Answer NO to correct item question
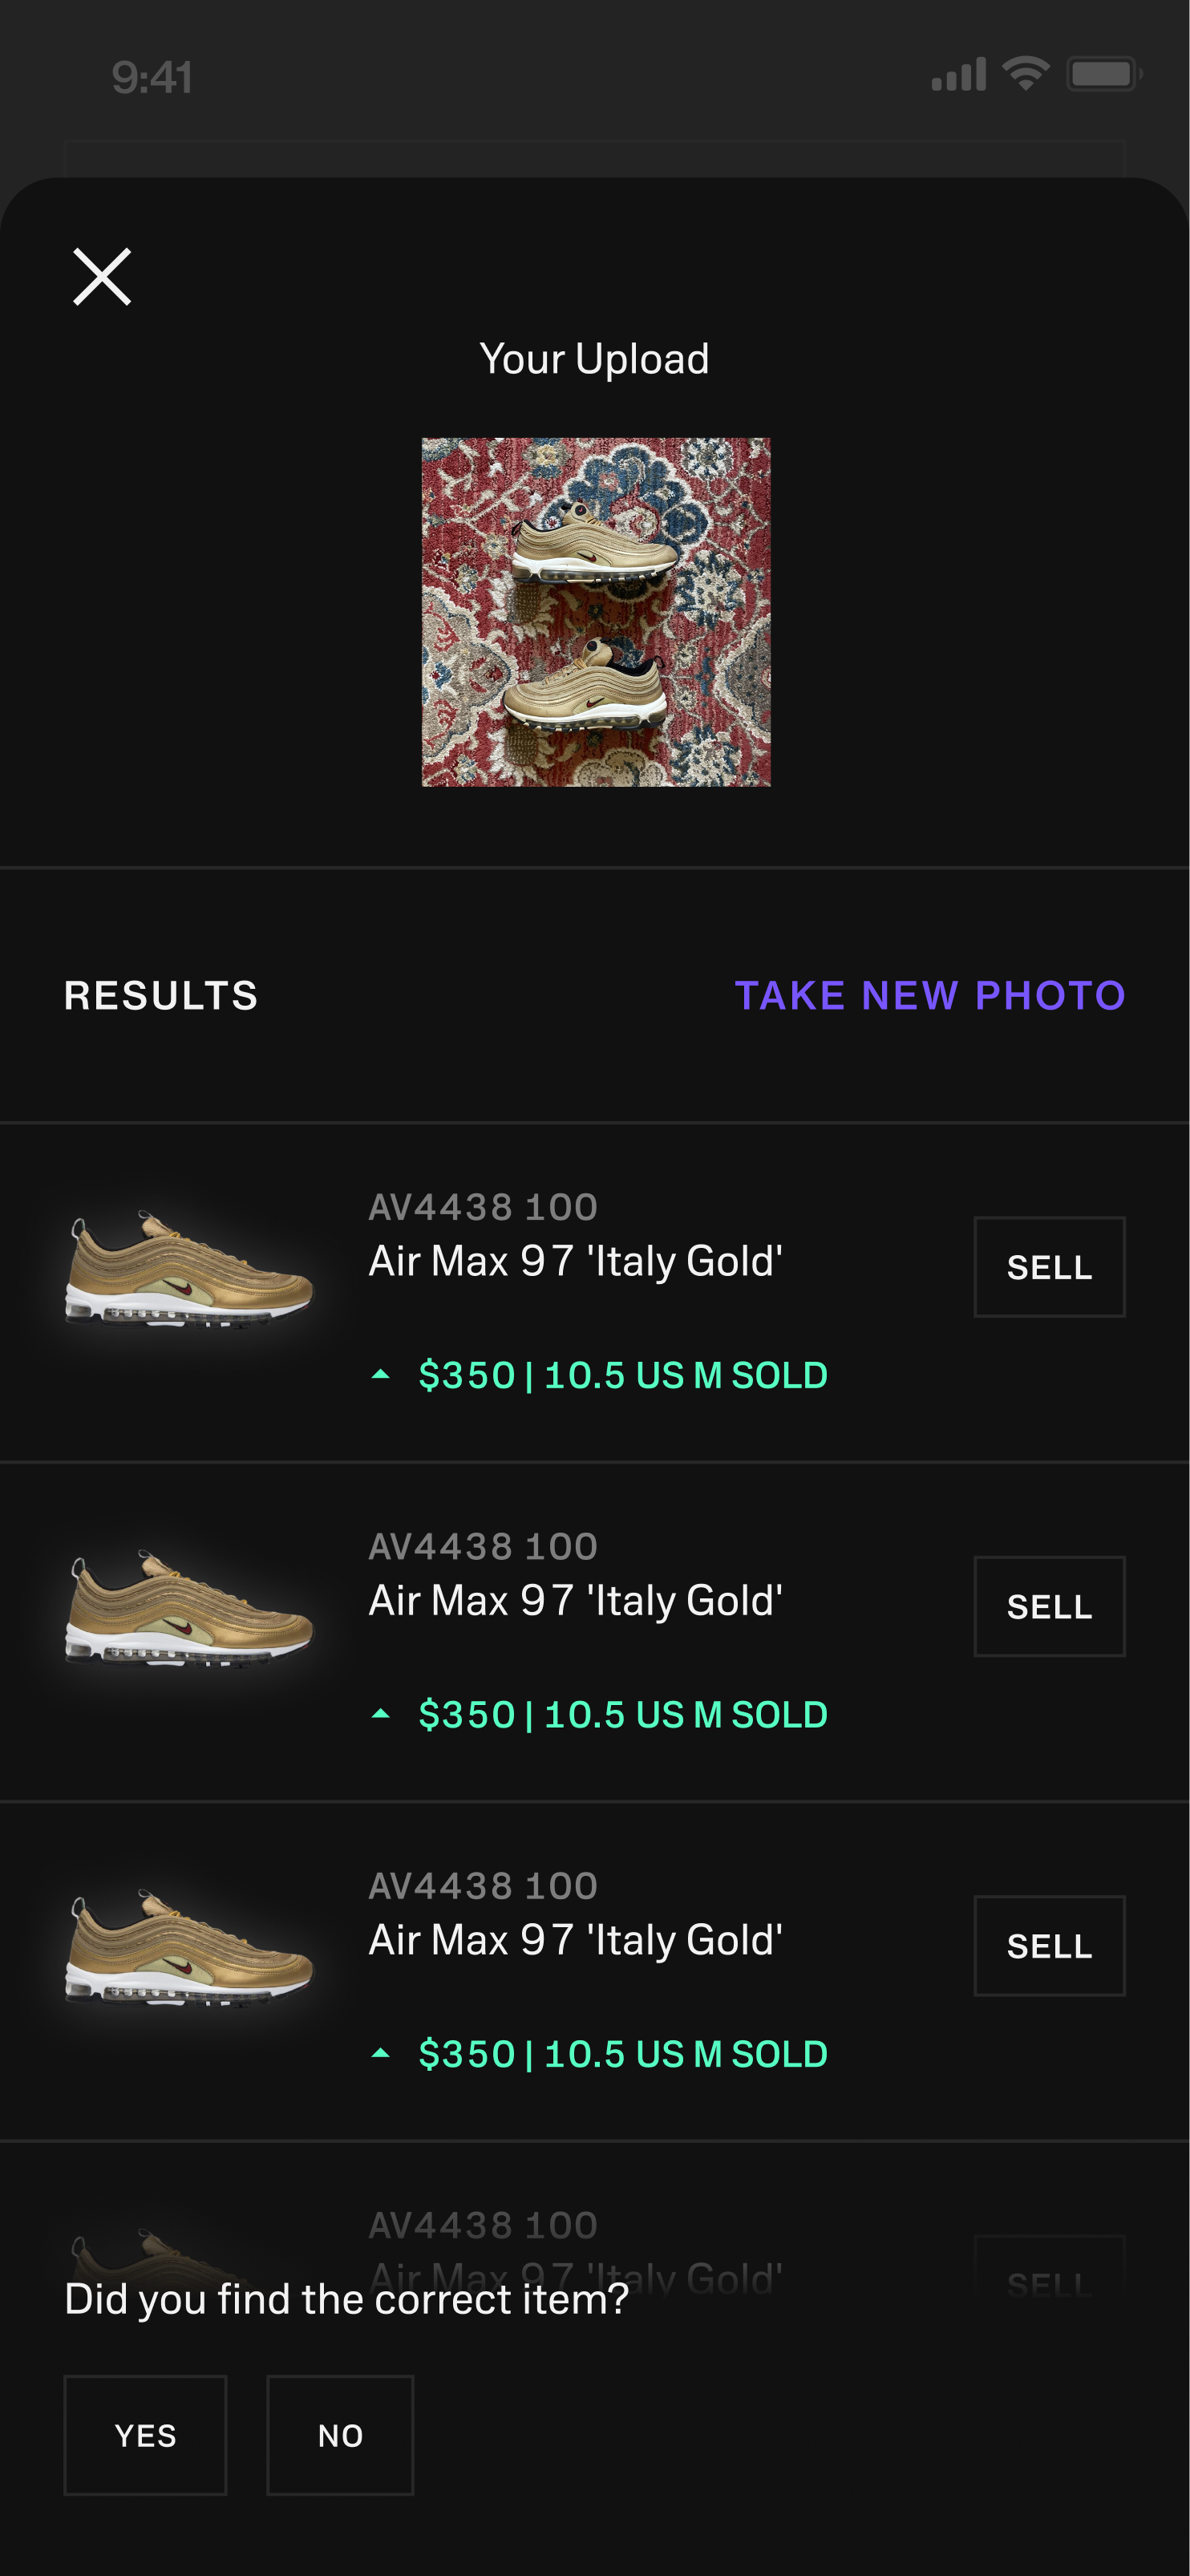This screenshot has height=2576, width=1190. [x=340, y=2435]
